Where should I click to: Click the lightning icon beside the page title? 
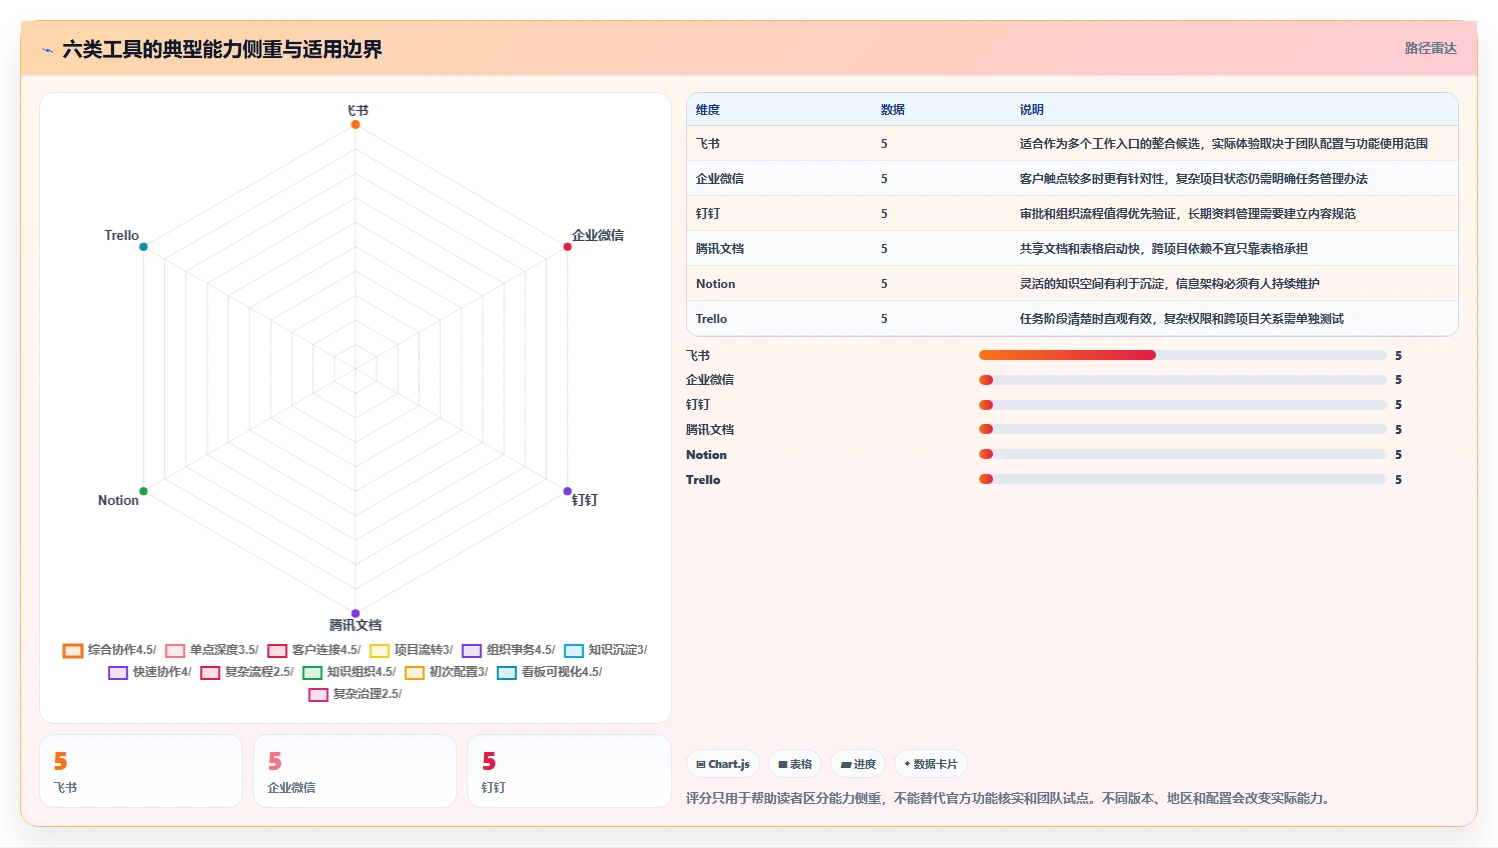coord(47,50)
